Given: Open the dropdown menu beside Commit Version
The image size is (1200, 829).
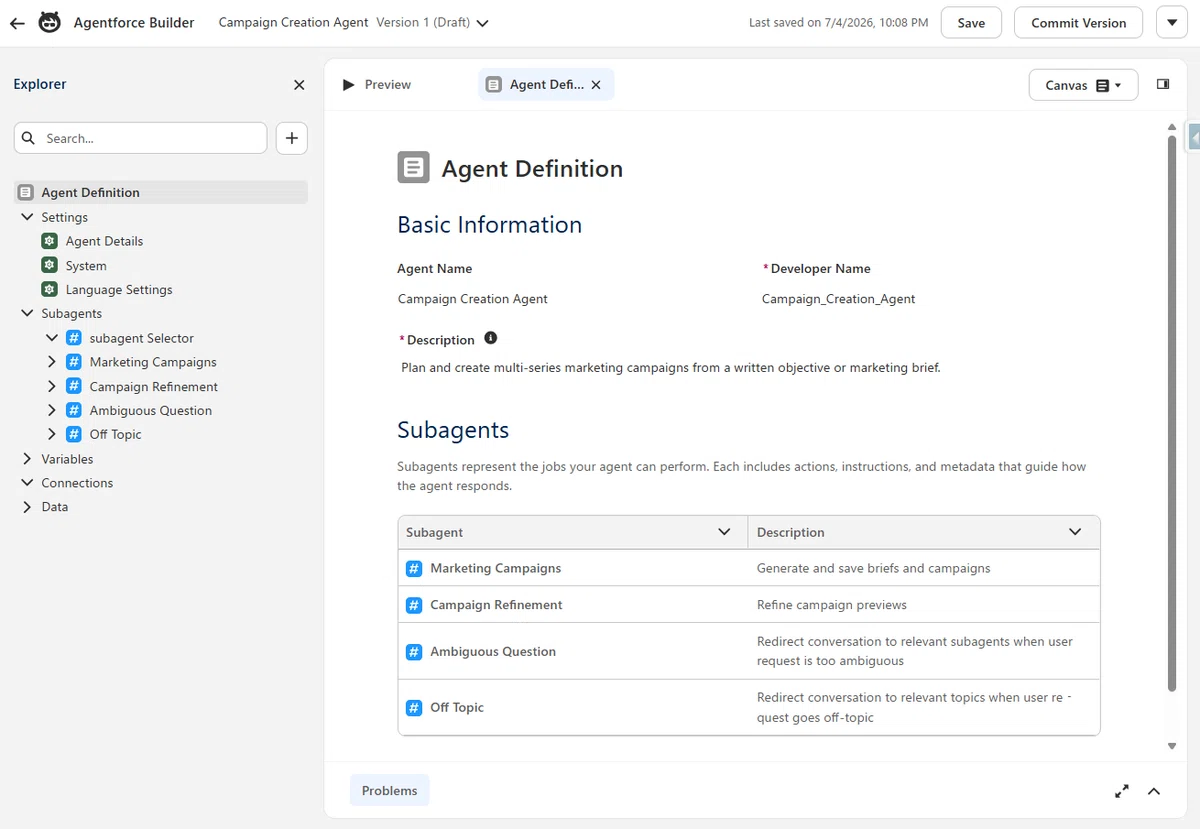Looking at the screenshot, I should (x=1172, y=23).
